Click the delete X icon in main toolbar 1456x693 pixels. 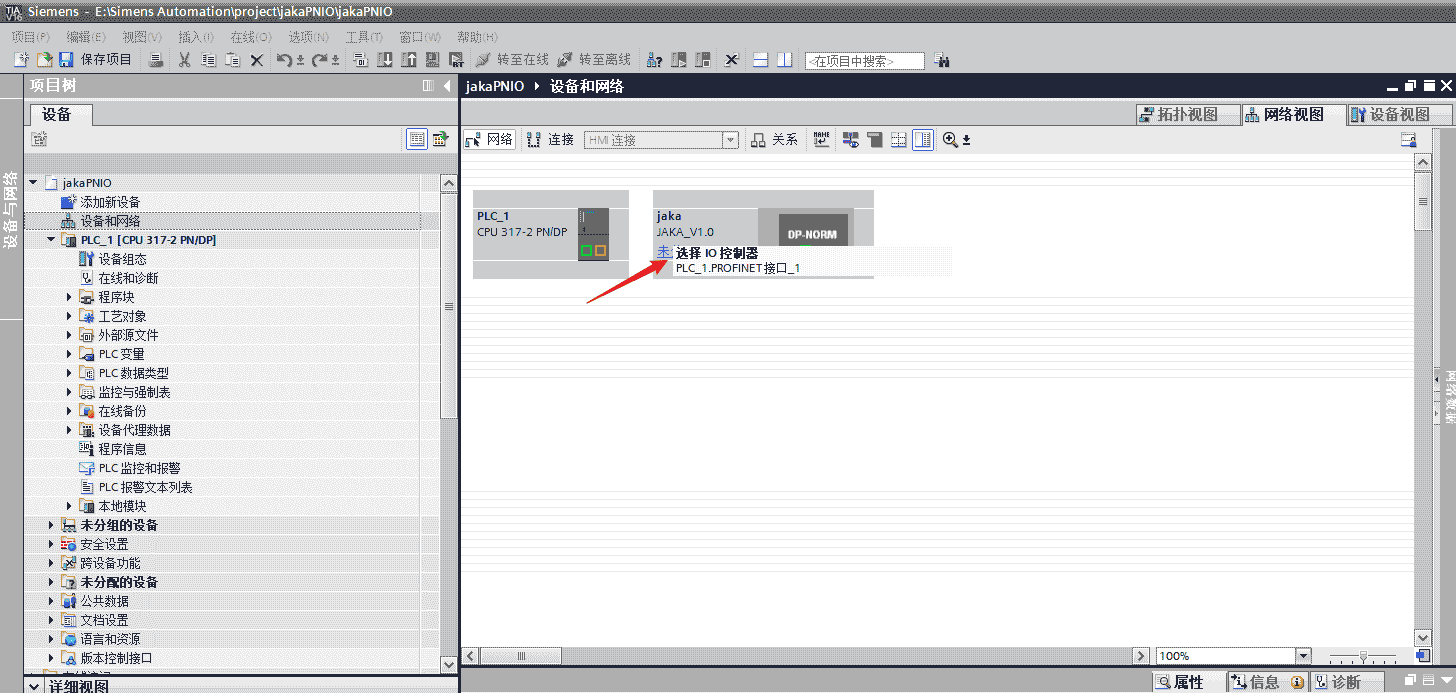pyautogui.click(x=256, y=60)
